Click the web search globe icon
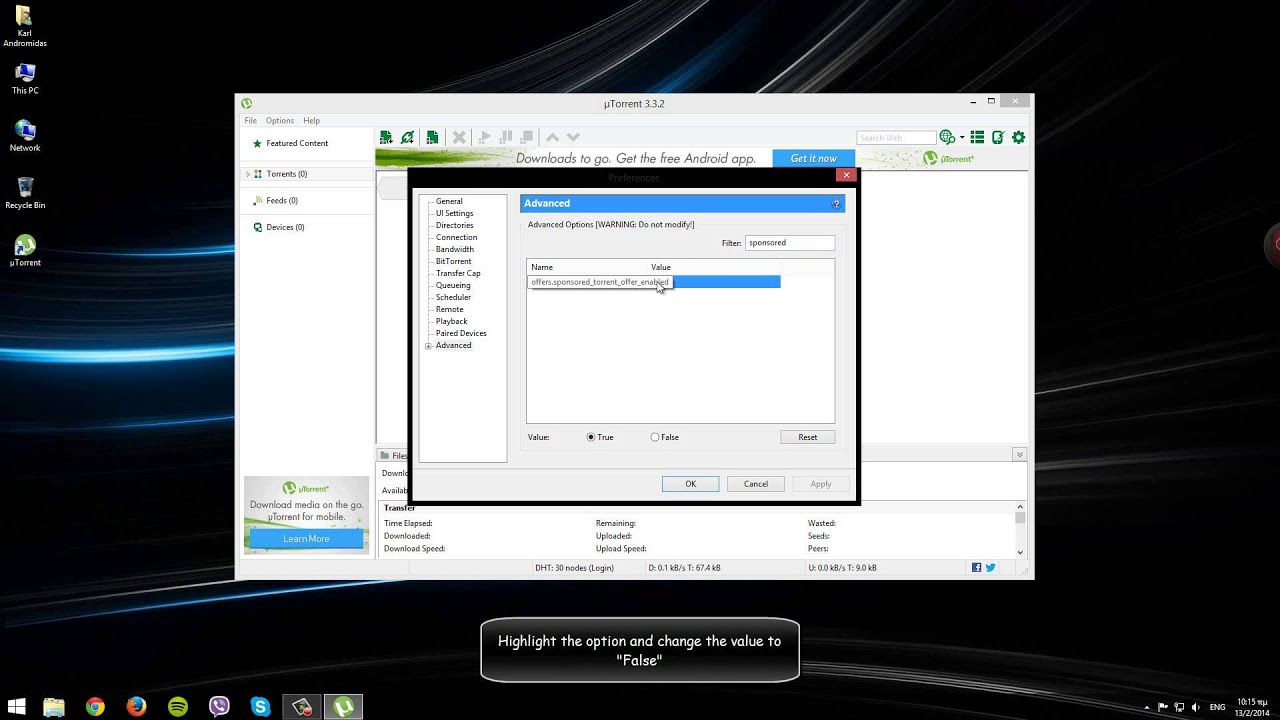The image size is (1280, 720). (947, 137)
